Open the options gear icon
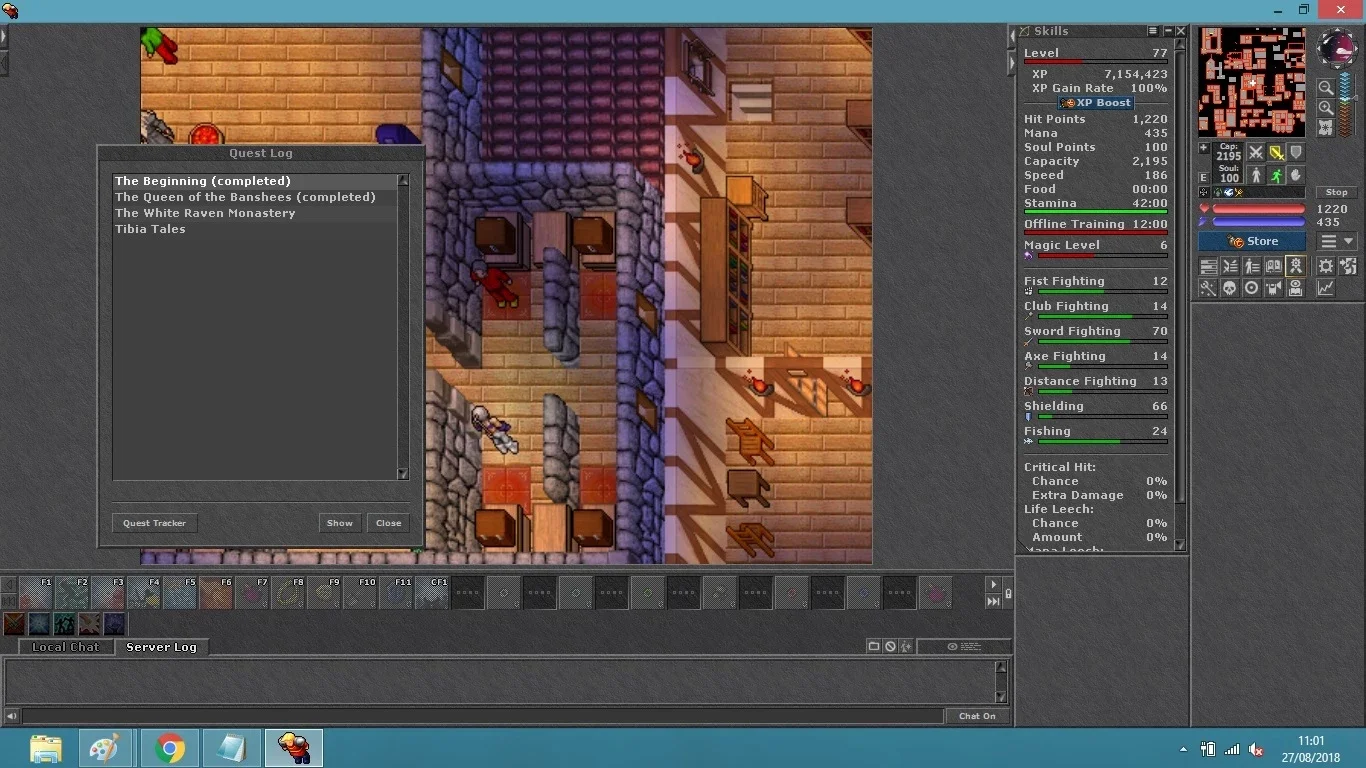Viewport: 1366px width, 768px height. click(x=1326, y=266)
